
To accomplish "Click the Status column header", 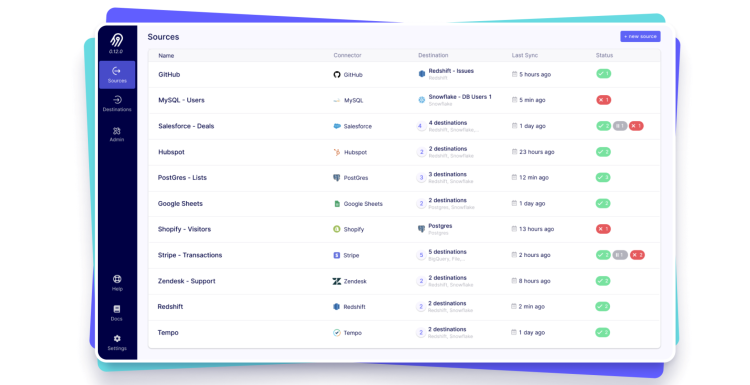I will click(604, 55).
